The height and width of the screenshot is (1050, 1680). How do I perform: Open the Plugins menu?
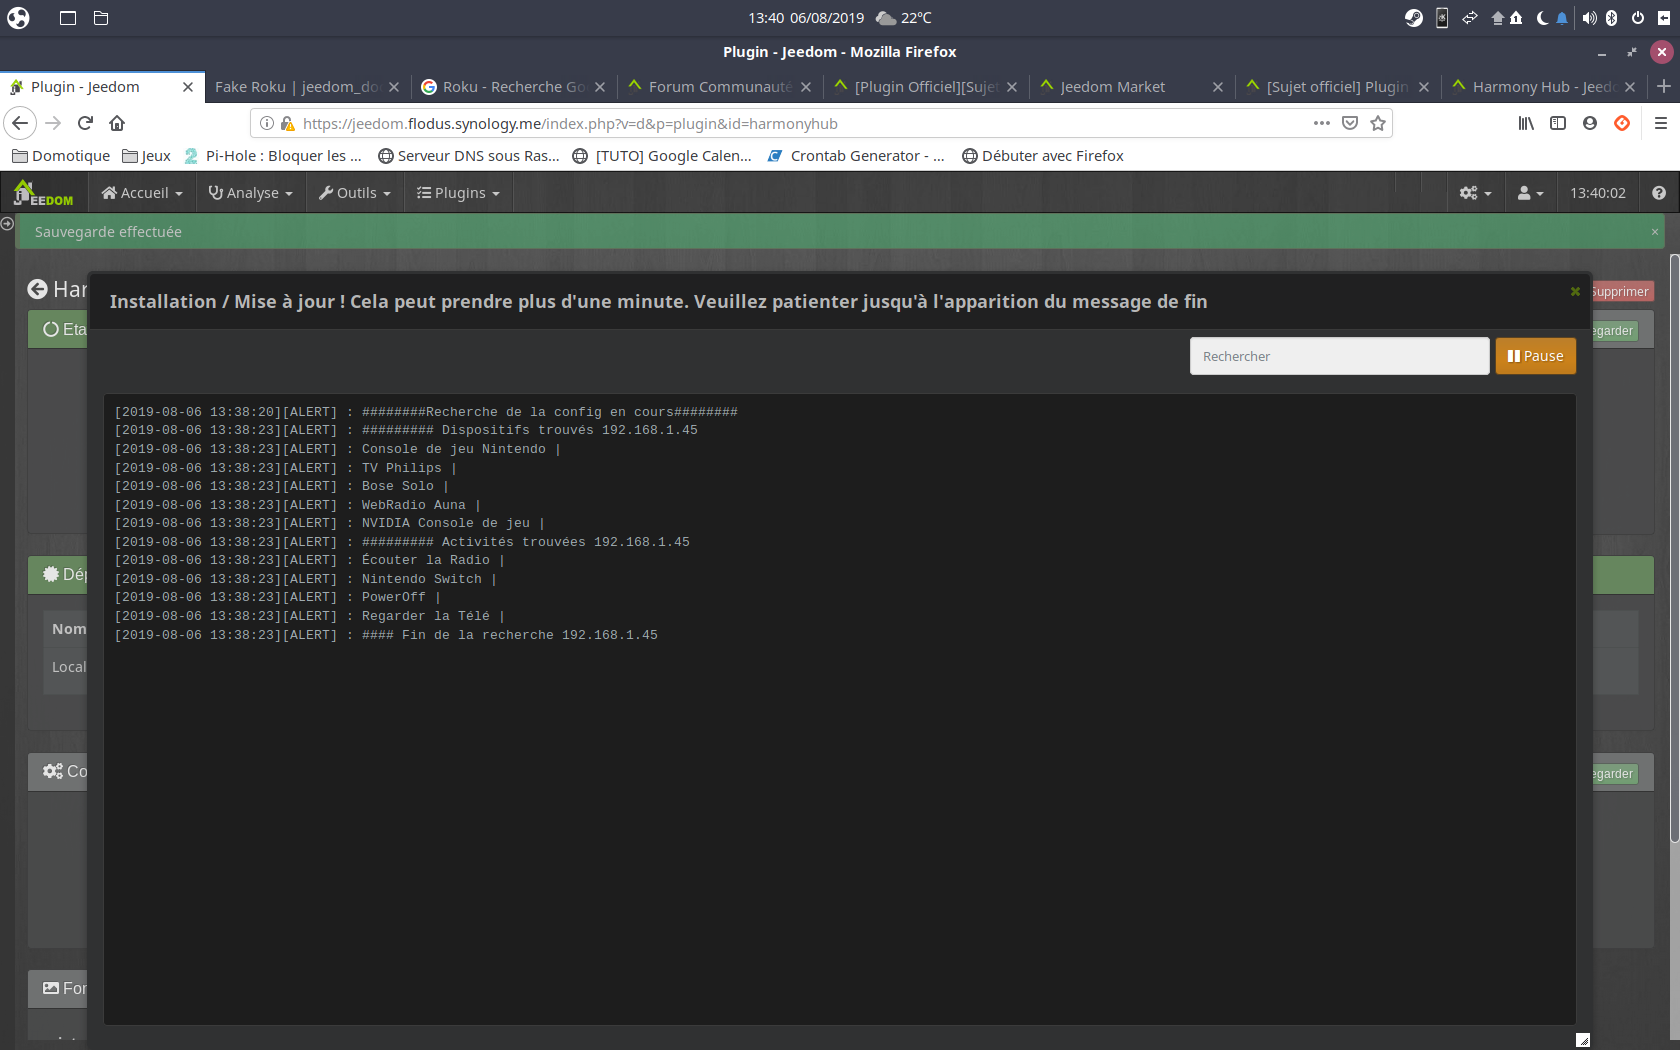pyautogui.click(x=458, y=193)
